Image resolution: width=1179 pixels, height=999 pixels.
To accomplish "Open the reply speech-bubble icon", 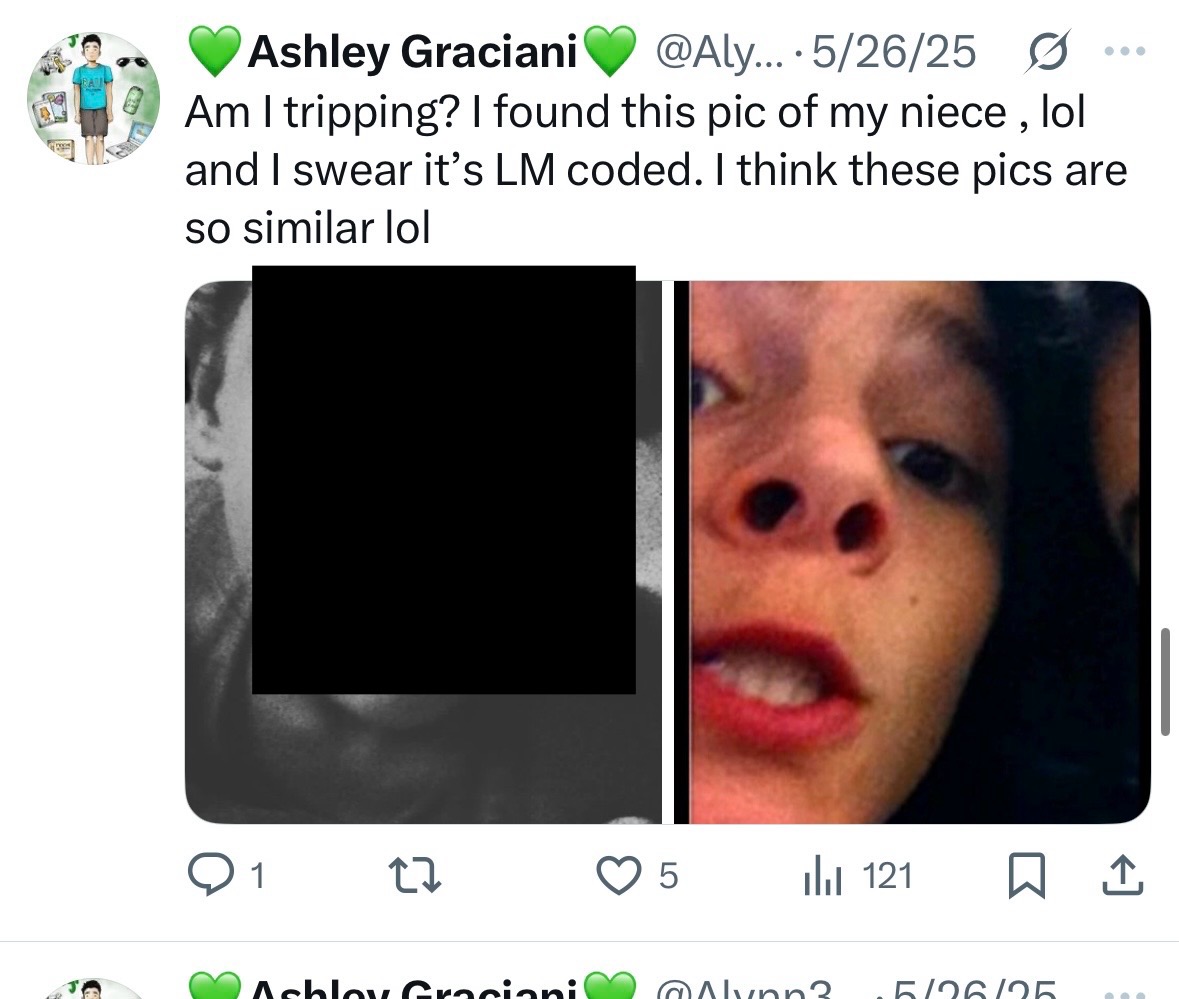I will tap(210, 875).
